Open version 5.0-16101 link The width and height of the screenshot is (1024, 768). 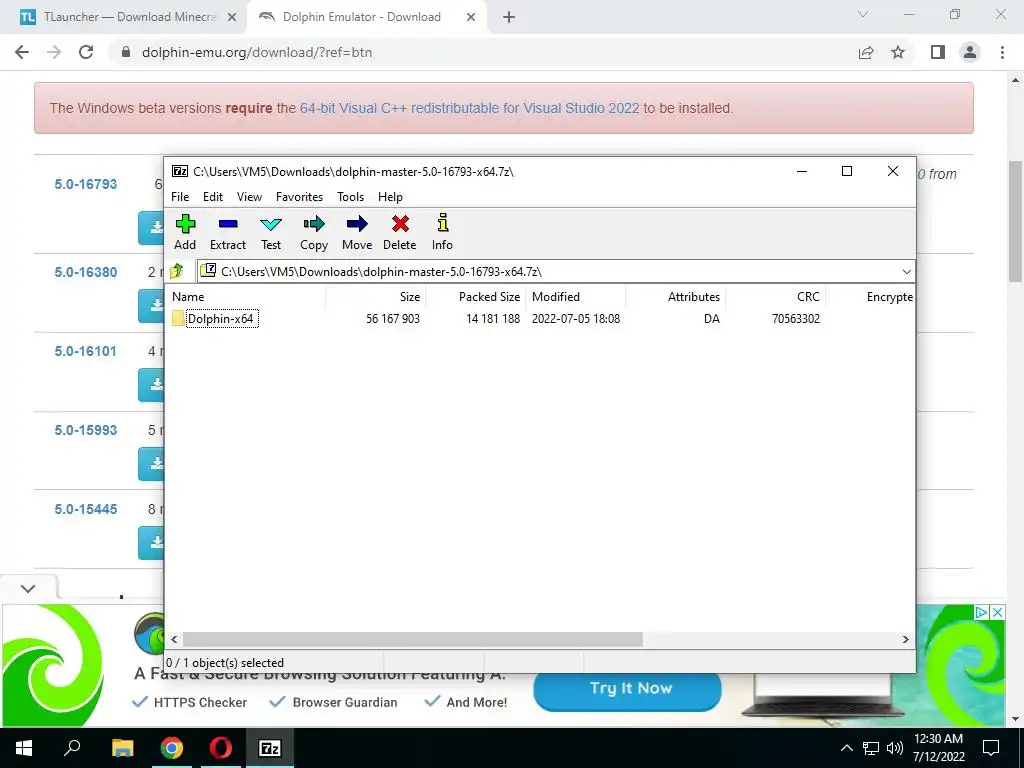(x=86, y=351)
